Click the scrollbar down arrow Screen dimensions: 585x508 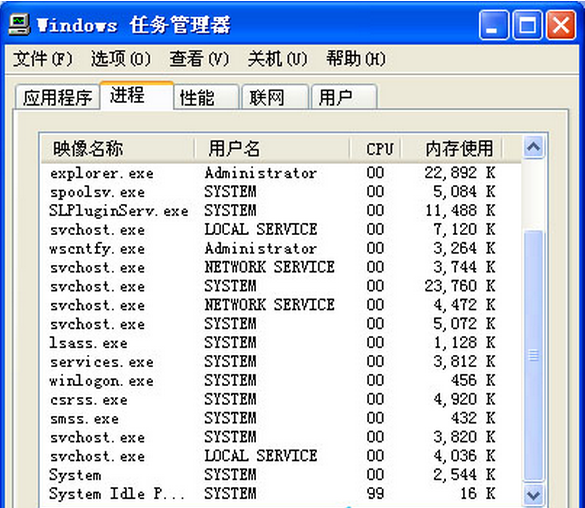533,495
